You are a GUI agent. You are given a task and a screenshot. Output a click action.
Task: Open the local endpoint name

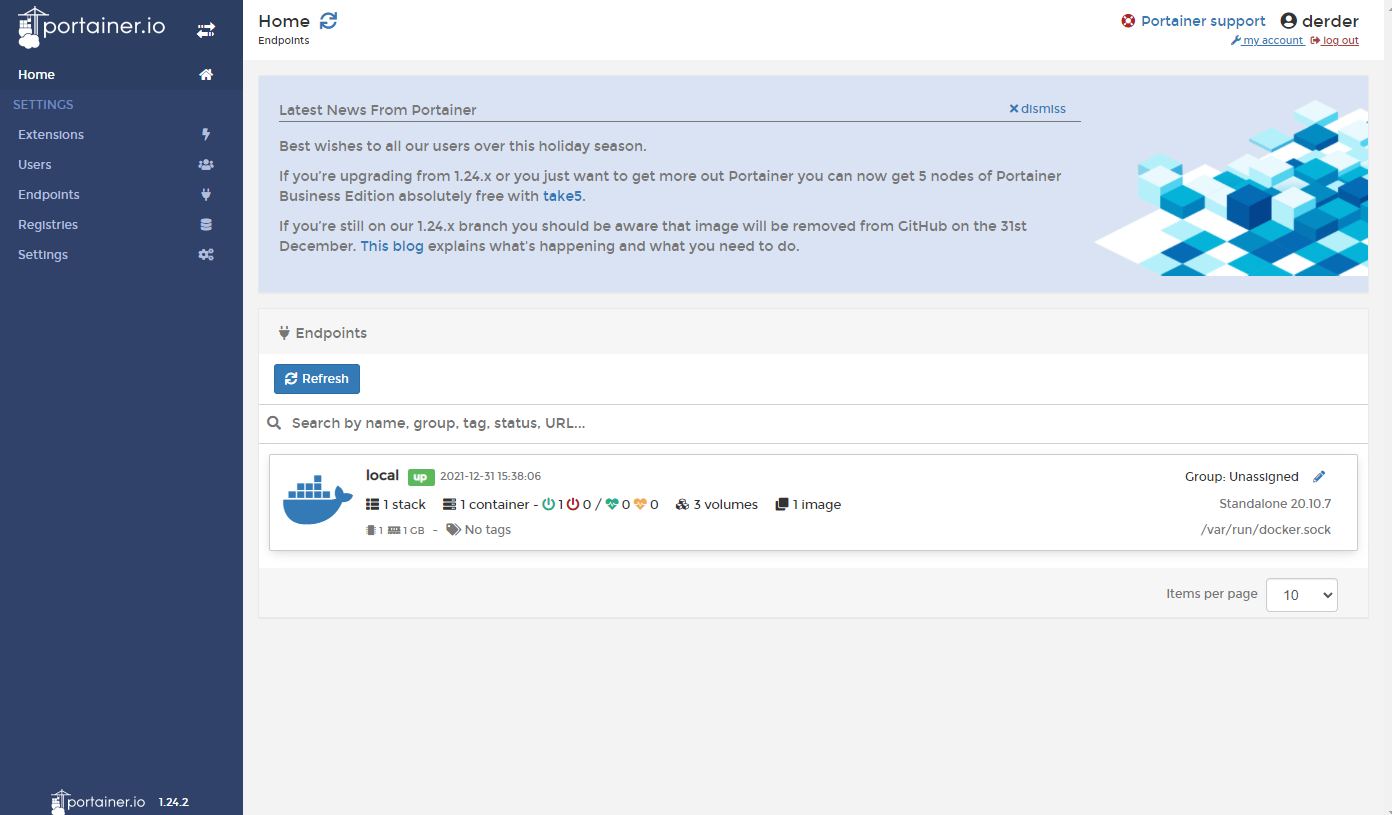point(382,475)
